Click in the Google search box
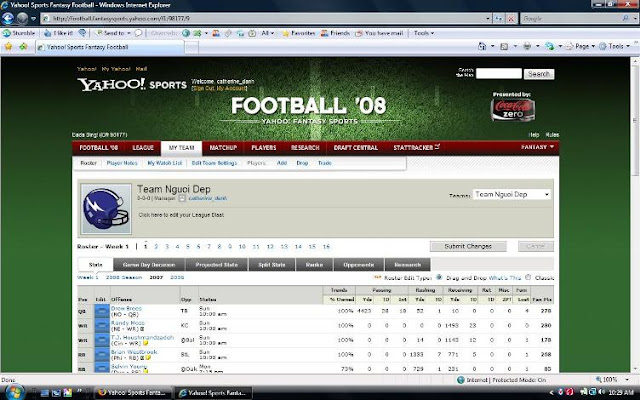 (570, 18)
